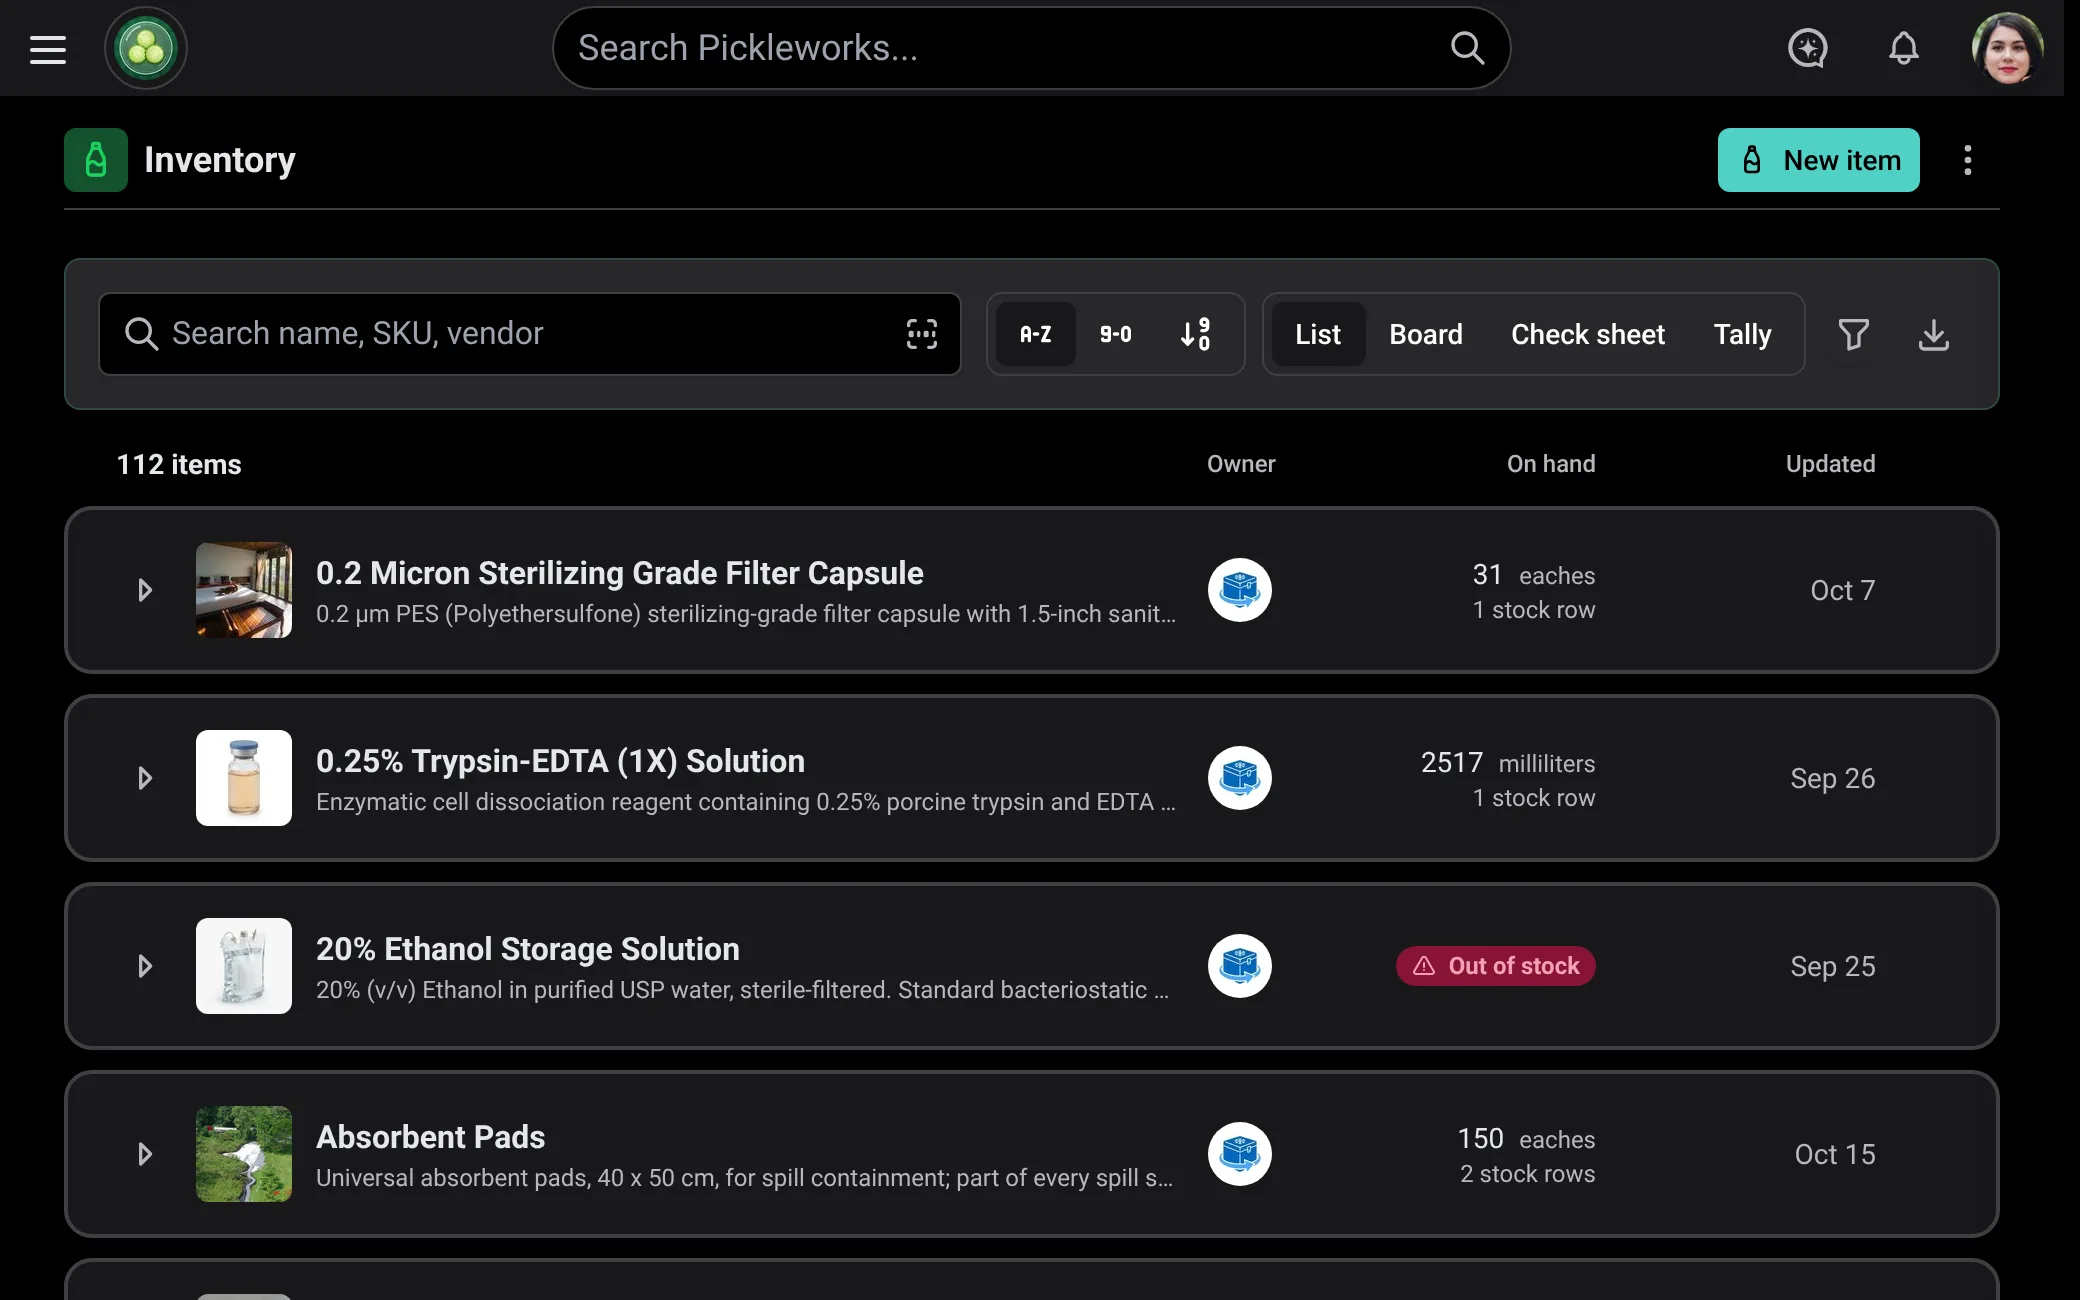Image resolution: width=2080 pixels, height=1300 pixels.
Task: Expand the 20% Ethanol Storage Solution row
Action: pos(145,966)
